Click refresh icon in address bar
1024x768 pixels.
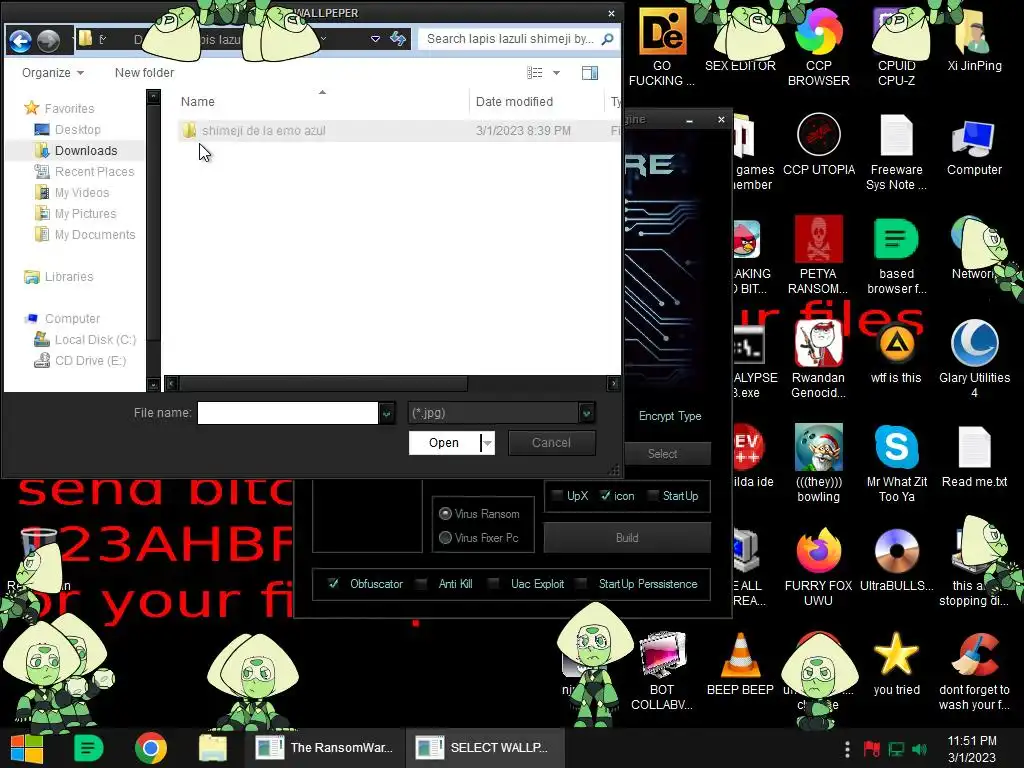tap(398, 39)
